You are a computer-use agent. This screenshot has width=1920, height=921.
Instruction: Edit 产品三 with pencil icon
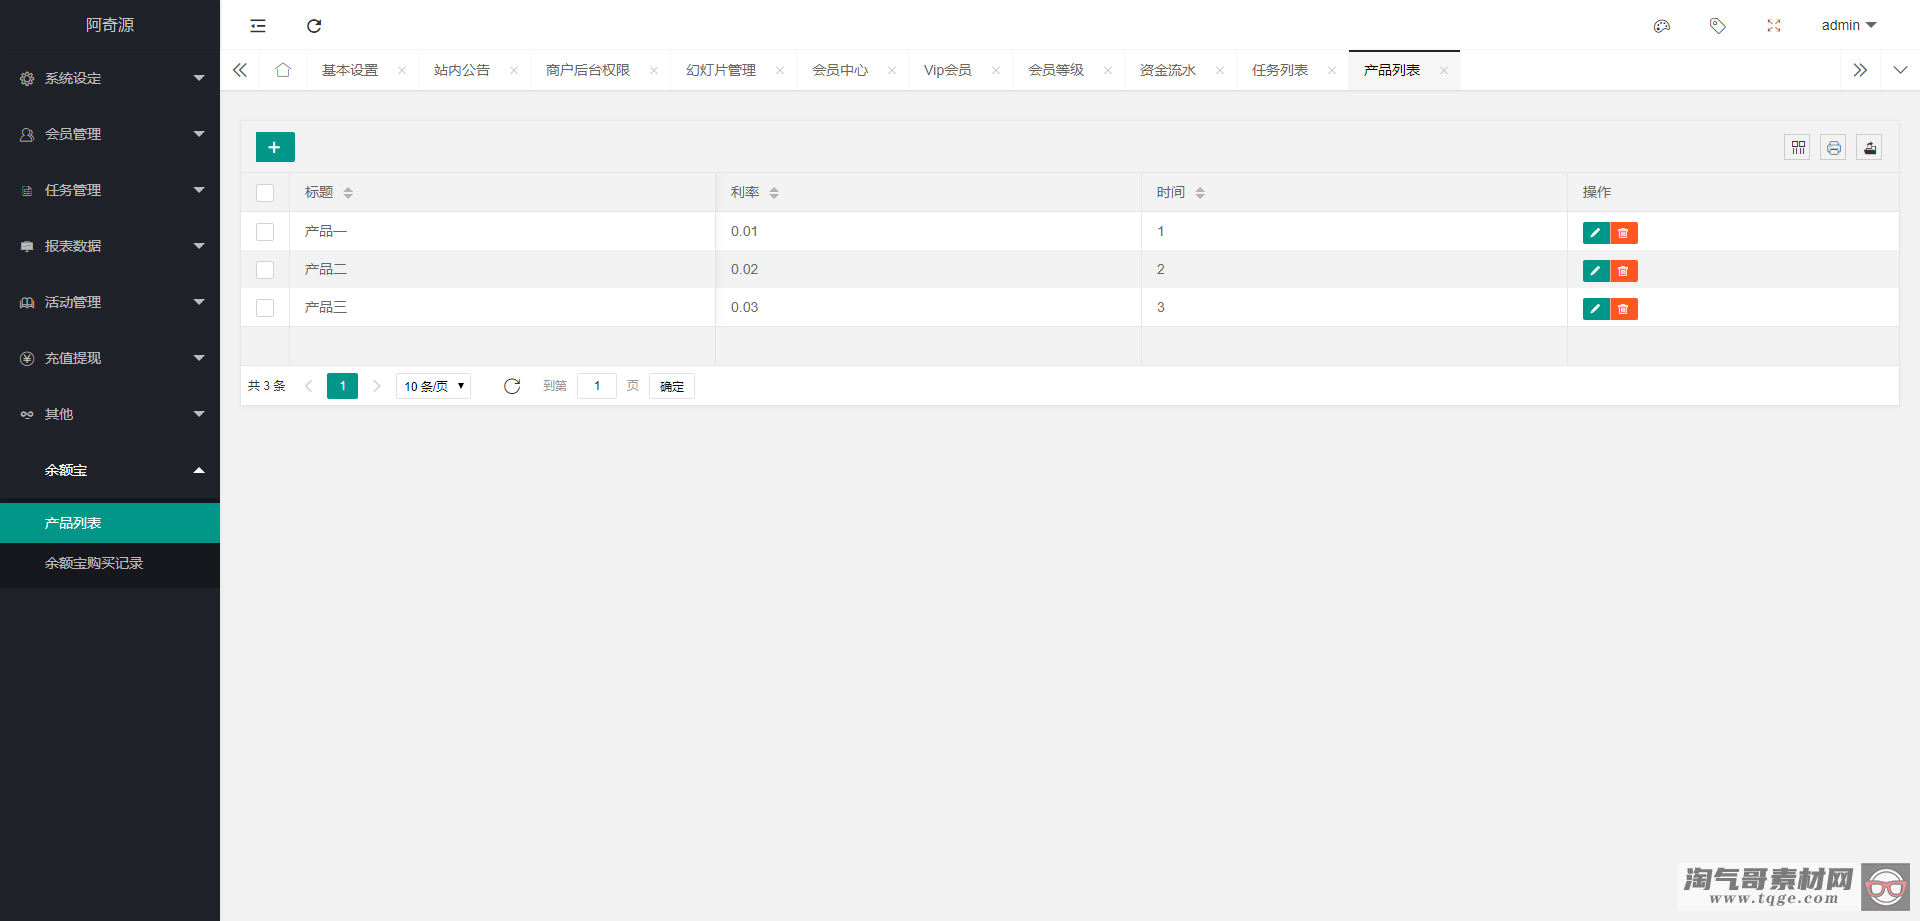point(1596,309)
